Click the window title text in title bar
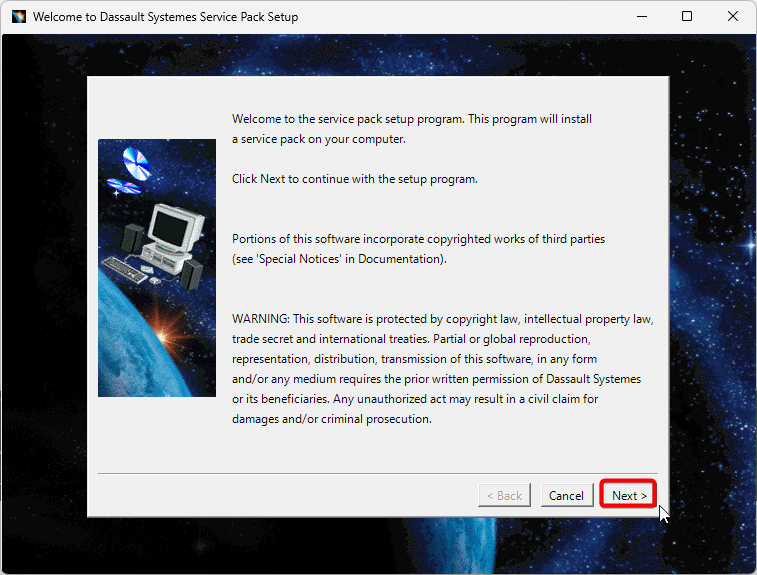Screen dimensions: 757x575 click(165, 17)
